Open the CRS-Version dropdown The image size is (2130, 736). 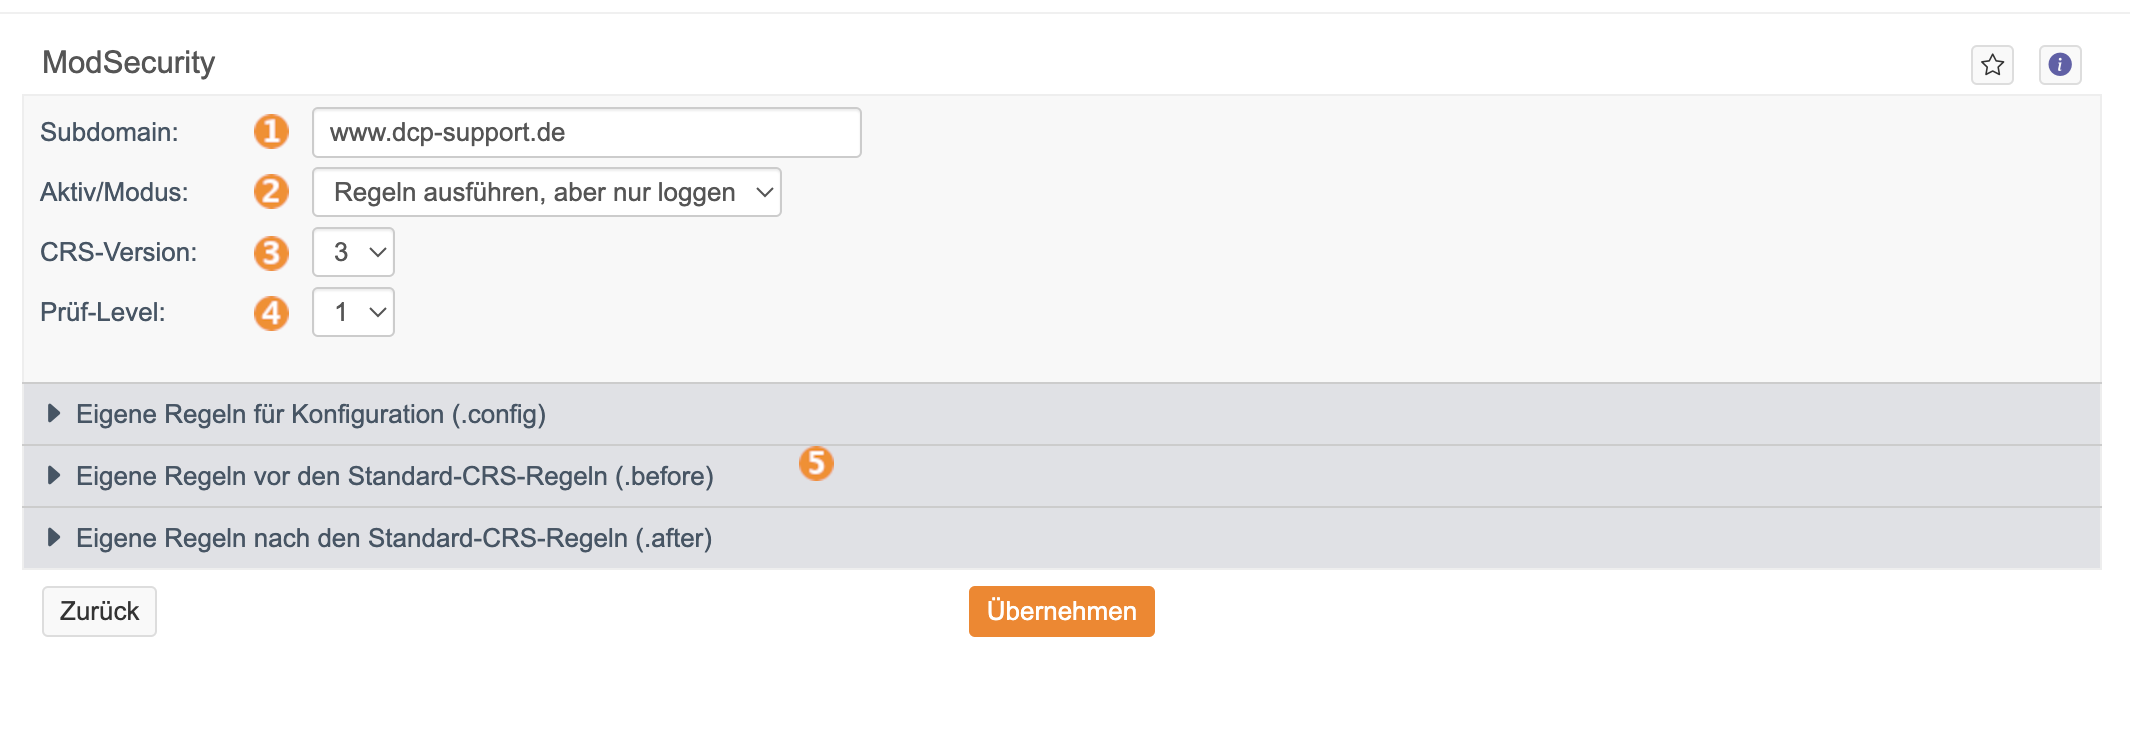tap(353, 252)
